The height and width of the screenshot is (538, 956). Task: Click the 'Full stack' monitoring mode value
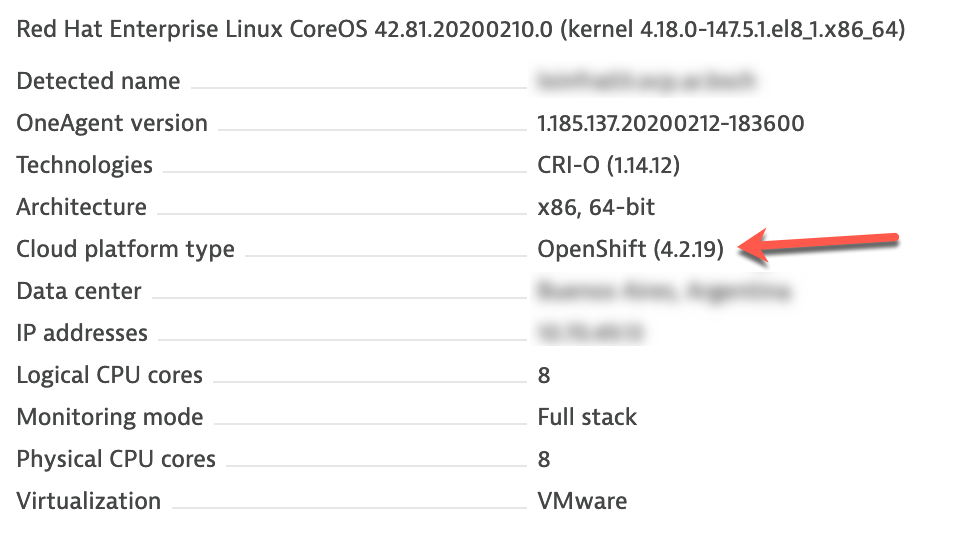pos(587,417)
